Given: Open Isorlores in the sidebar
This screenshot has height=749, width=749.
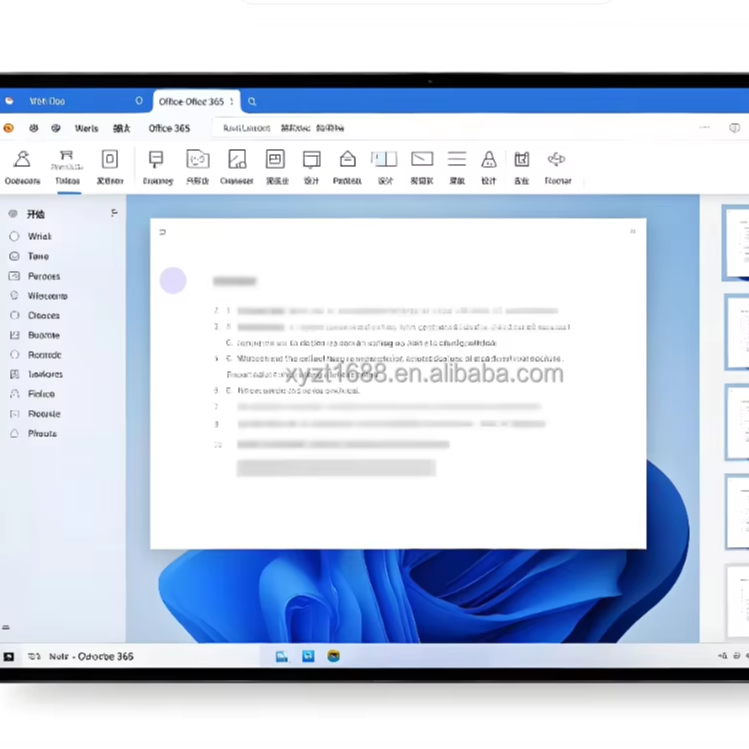Looking at the screenshot, I should tap(45, 374).
